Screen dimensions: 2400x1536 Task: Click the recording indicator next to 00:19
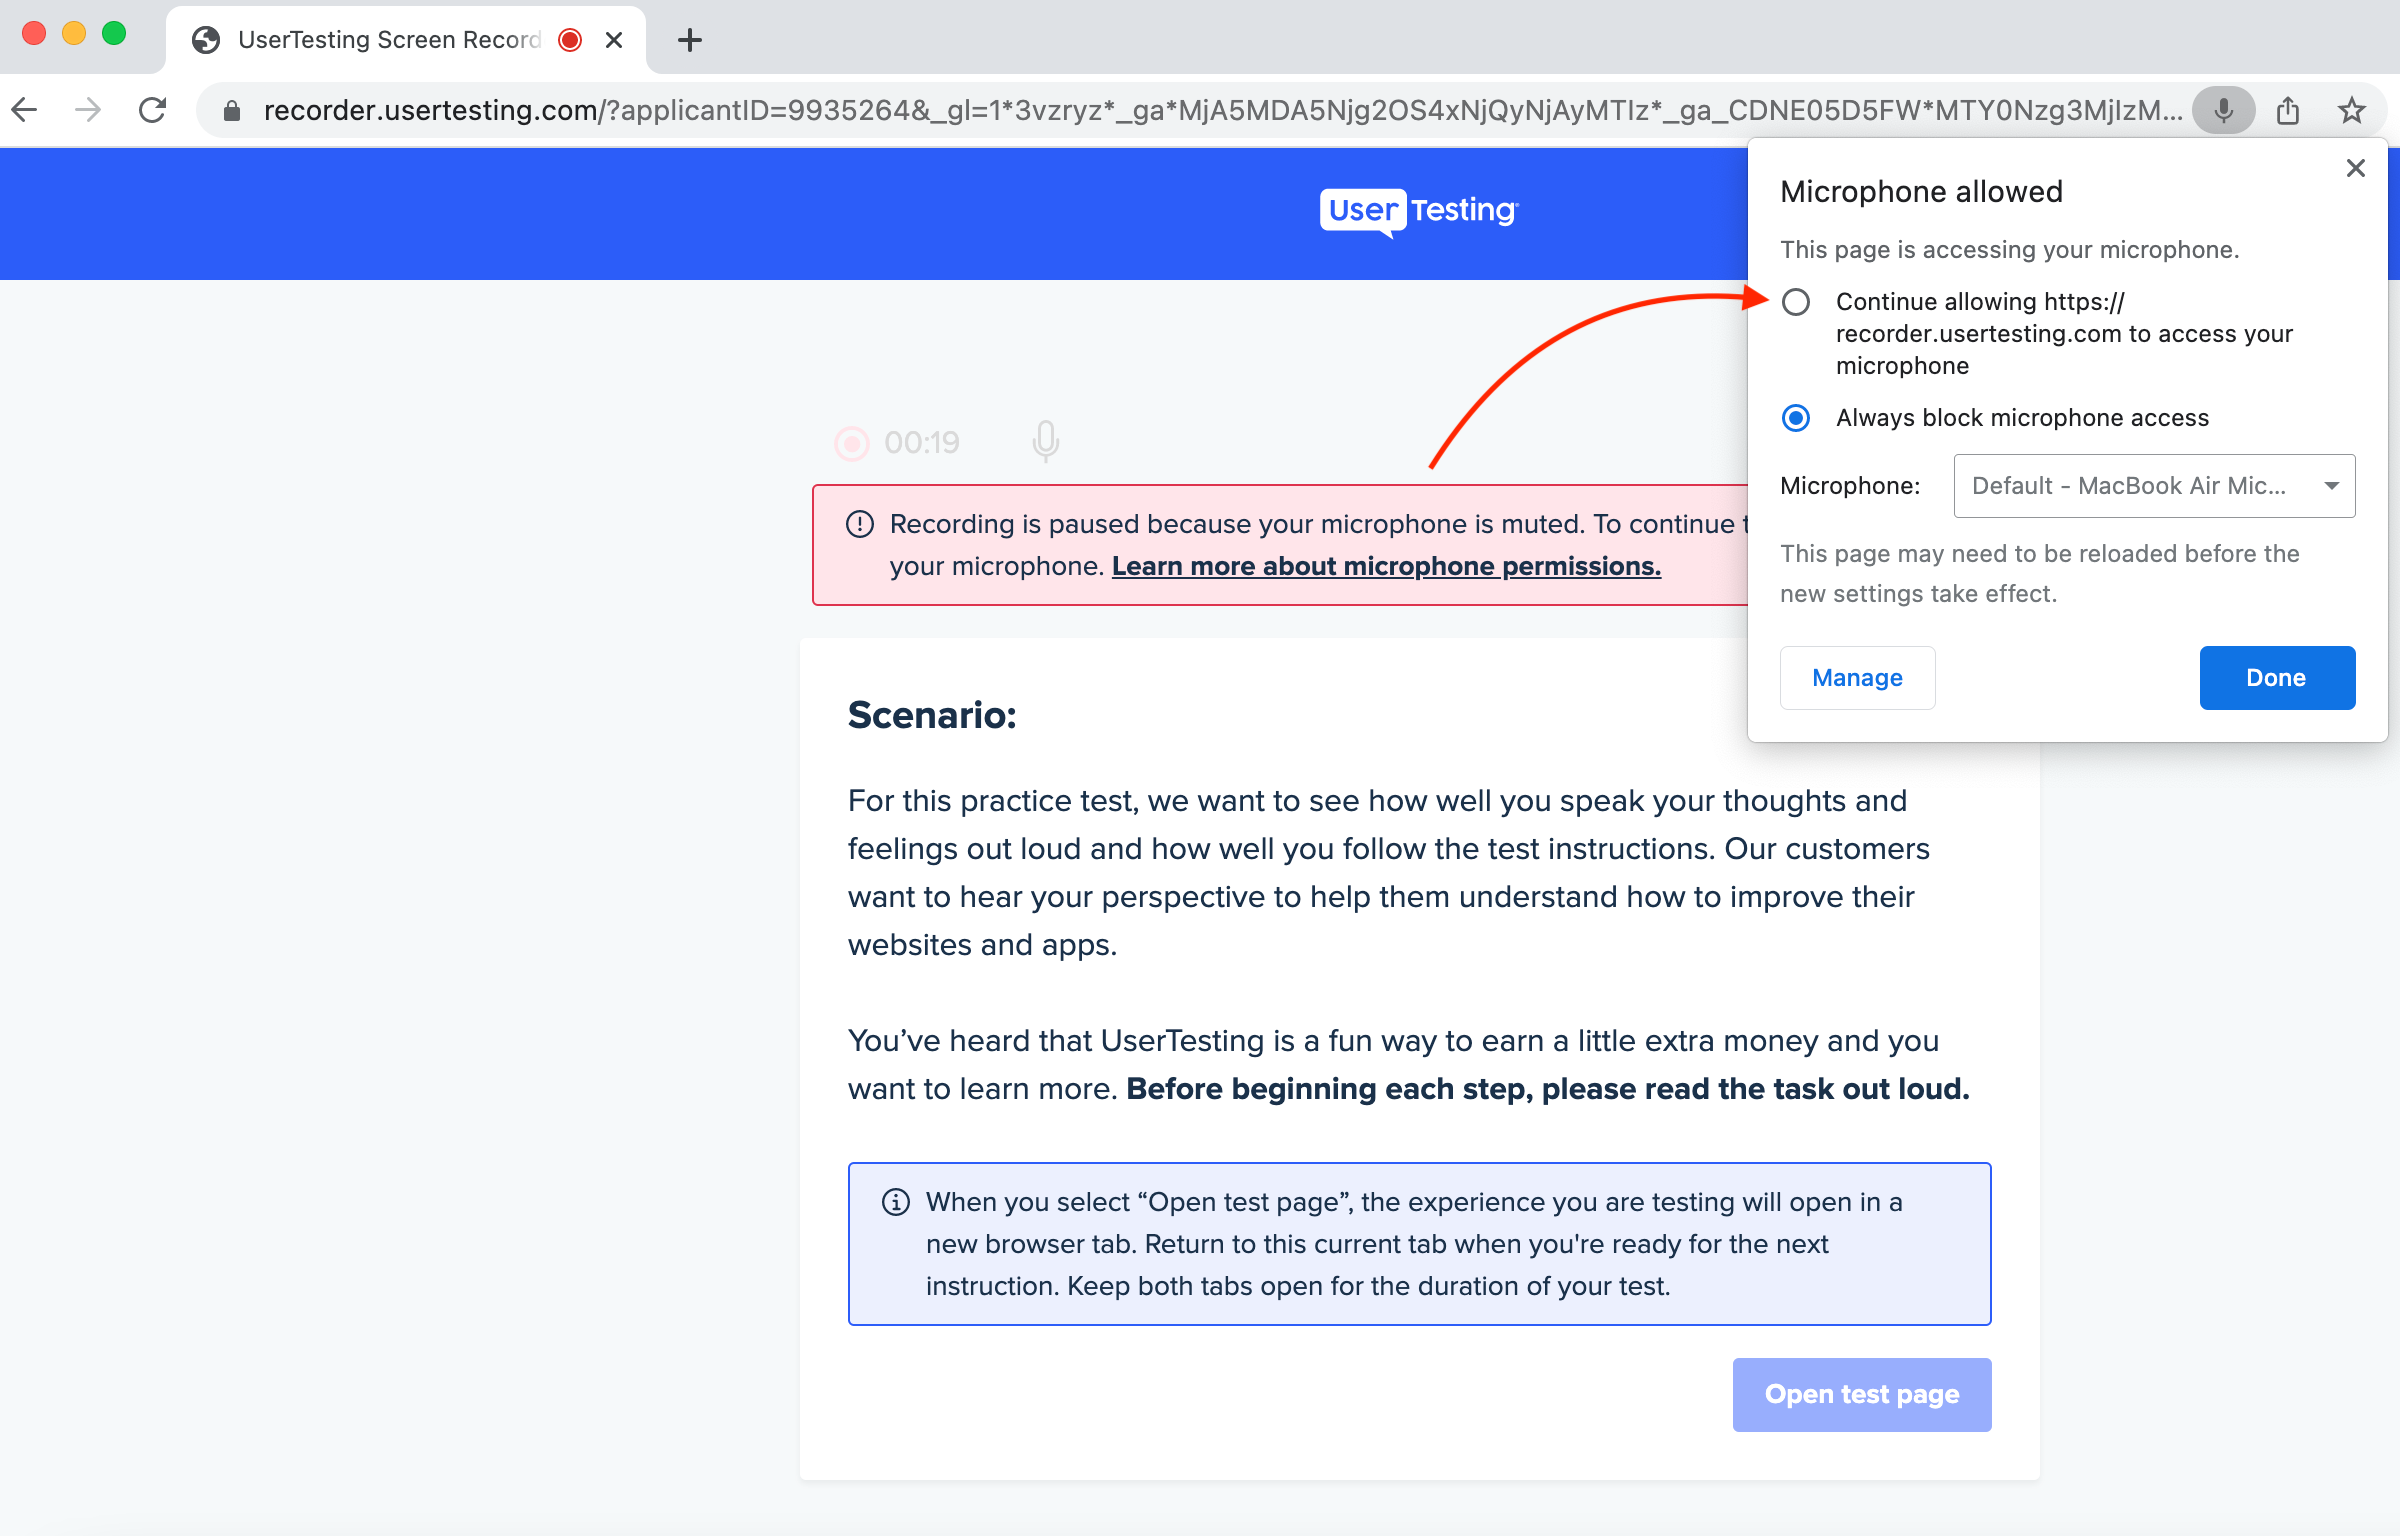852,443
